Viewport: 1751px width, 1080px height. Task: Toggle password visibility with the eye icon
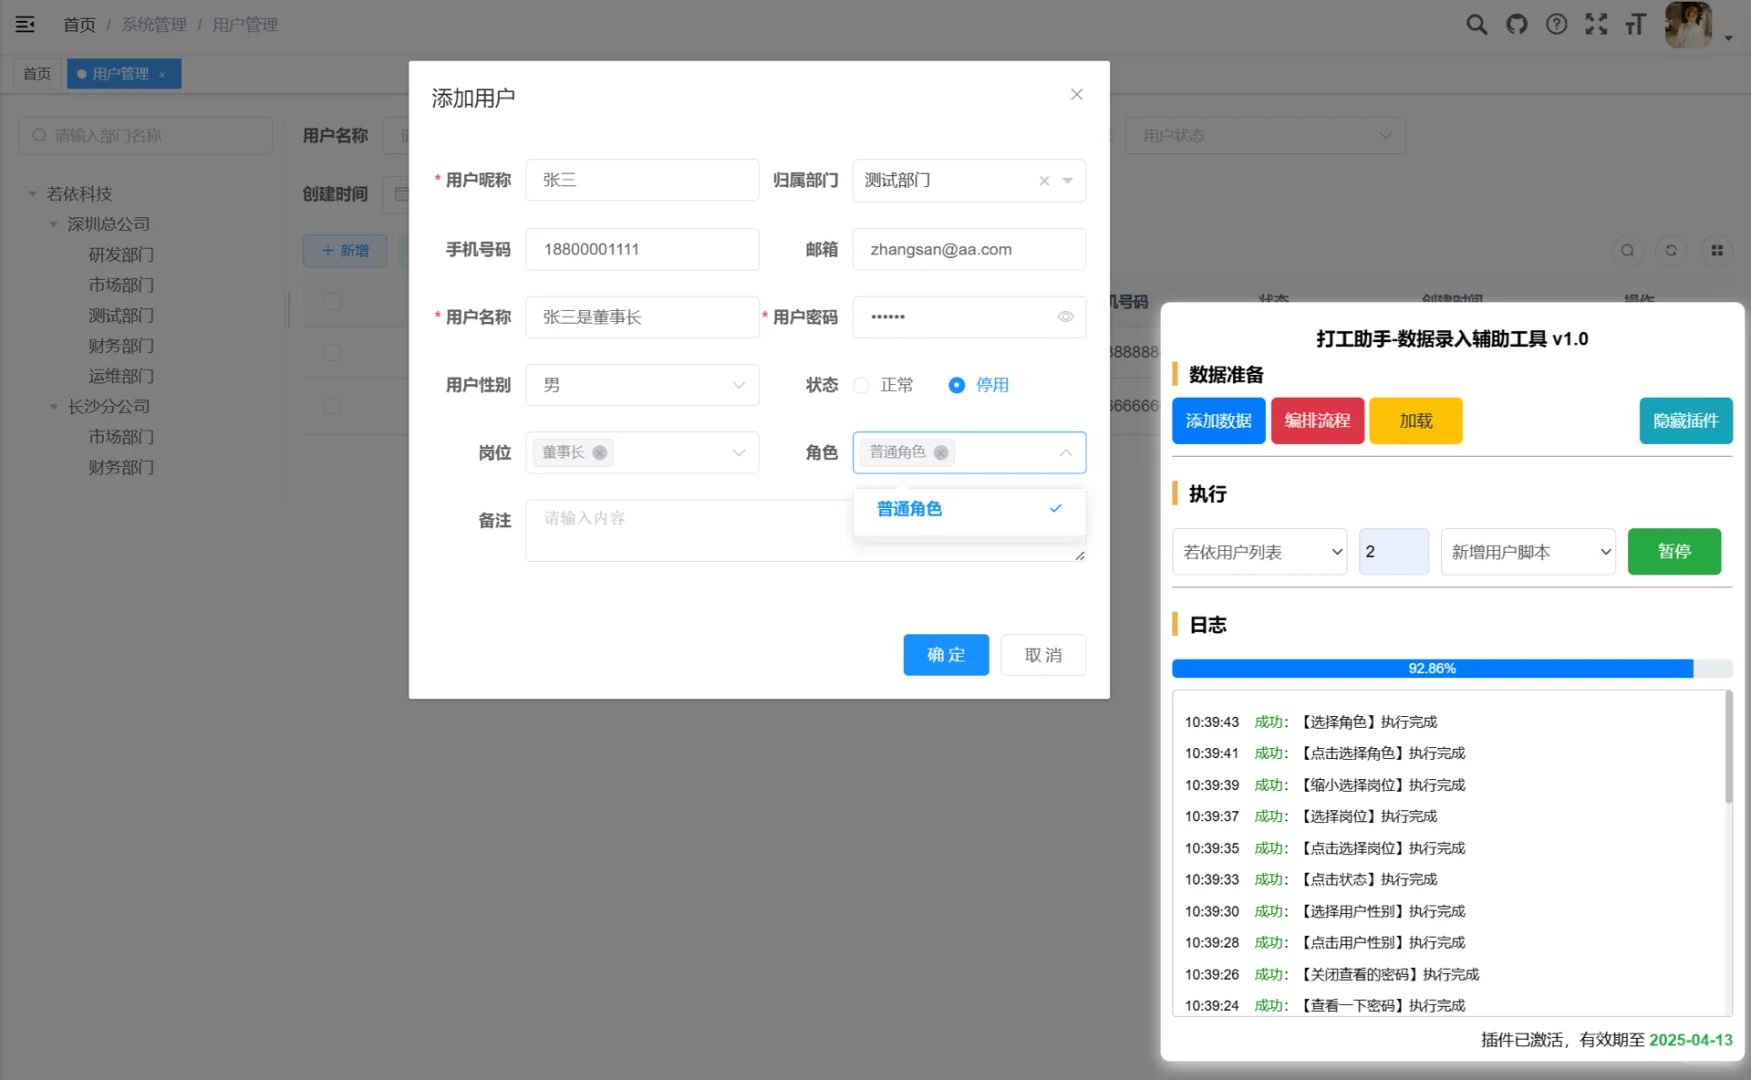click(1064, 316)
